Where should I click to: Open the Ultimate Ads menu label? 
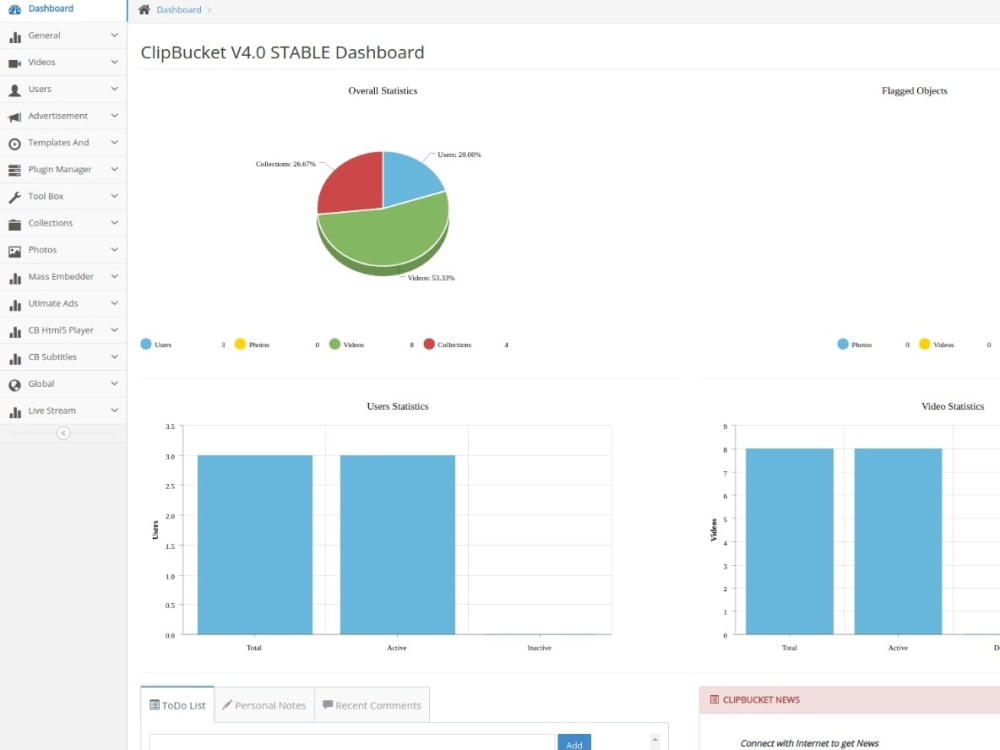click(x=53, y=304)
